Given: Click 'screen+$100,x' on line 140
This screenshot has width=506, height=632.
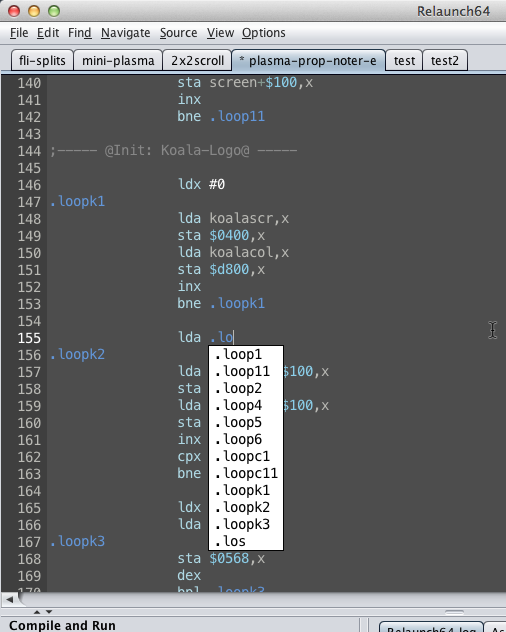Looking at the screenshot, I should [261, 83].
